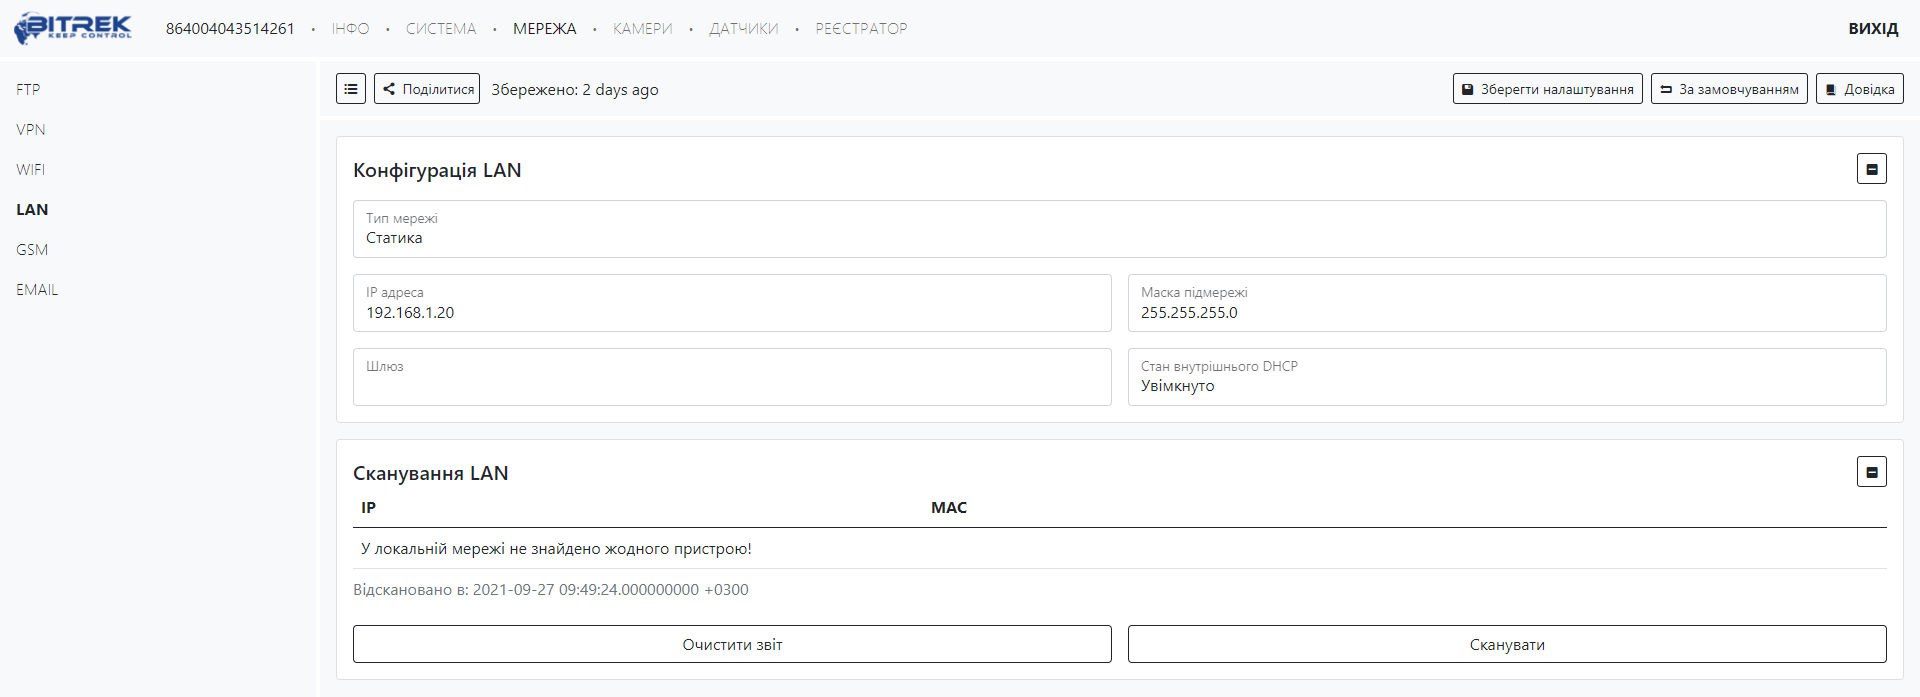The width and height of the screenshot is (1920, 697).
Task: Open VPN settings in sidebar
Action: 31,130
